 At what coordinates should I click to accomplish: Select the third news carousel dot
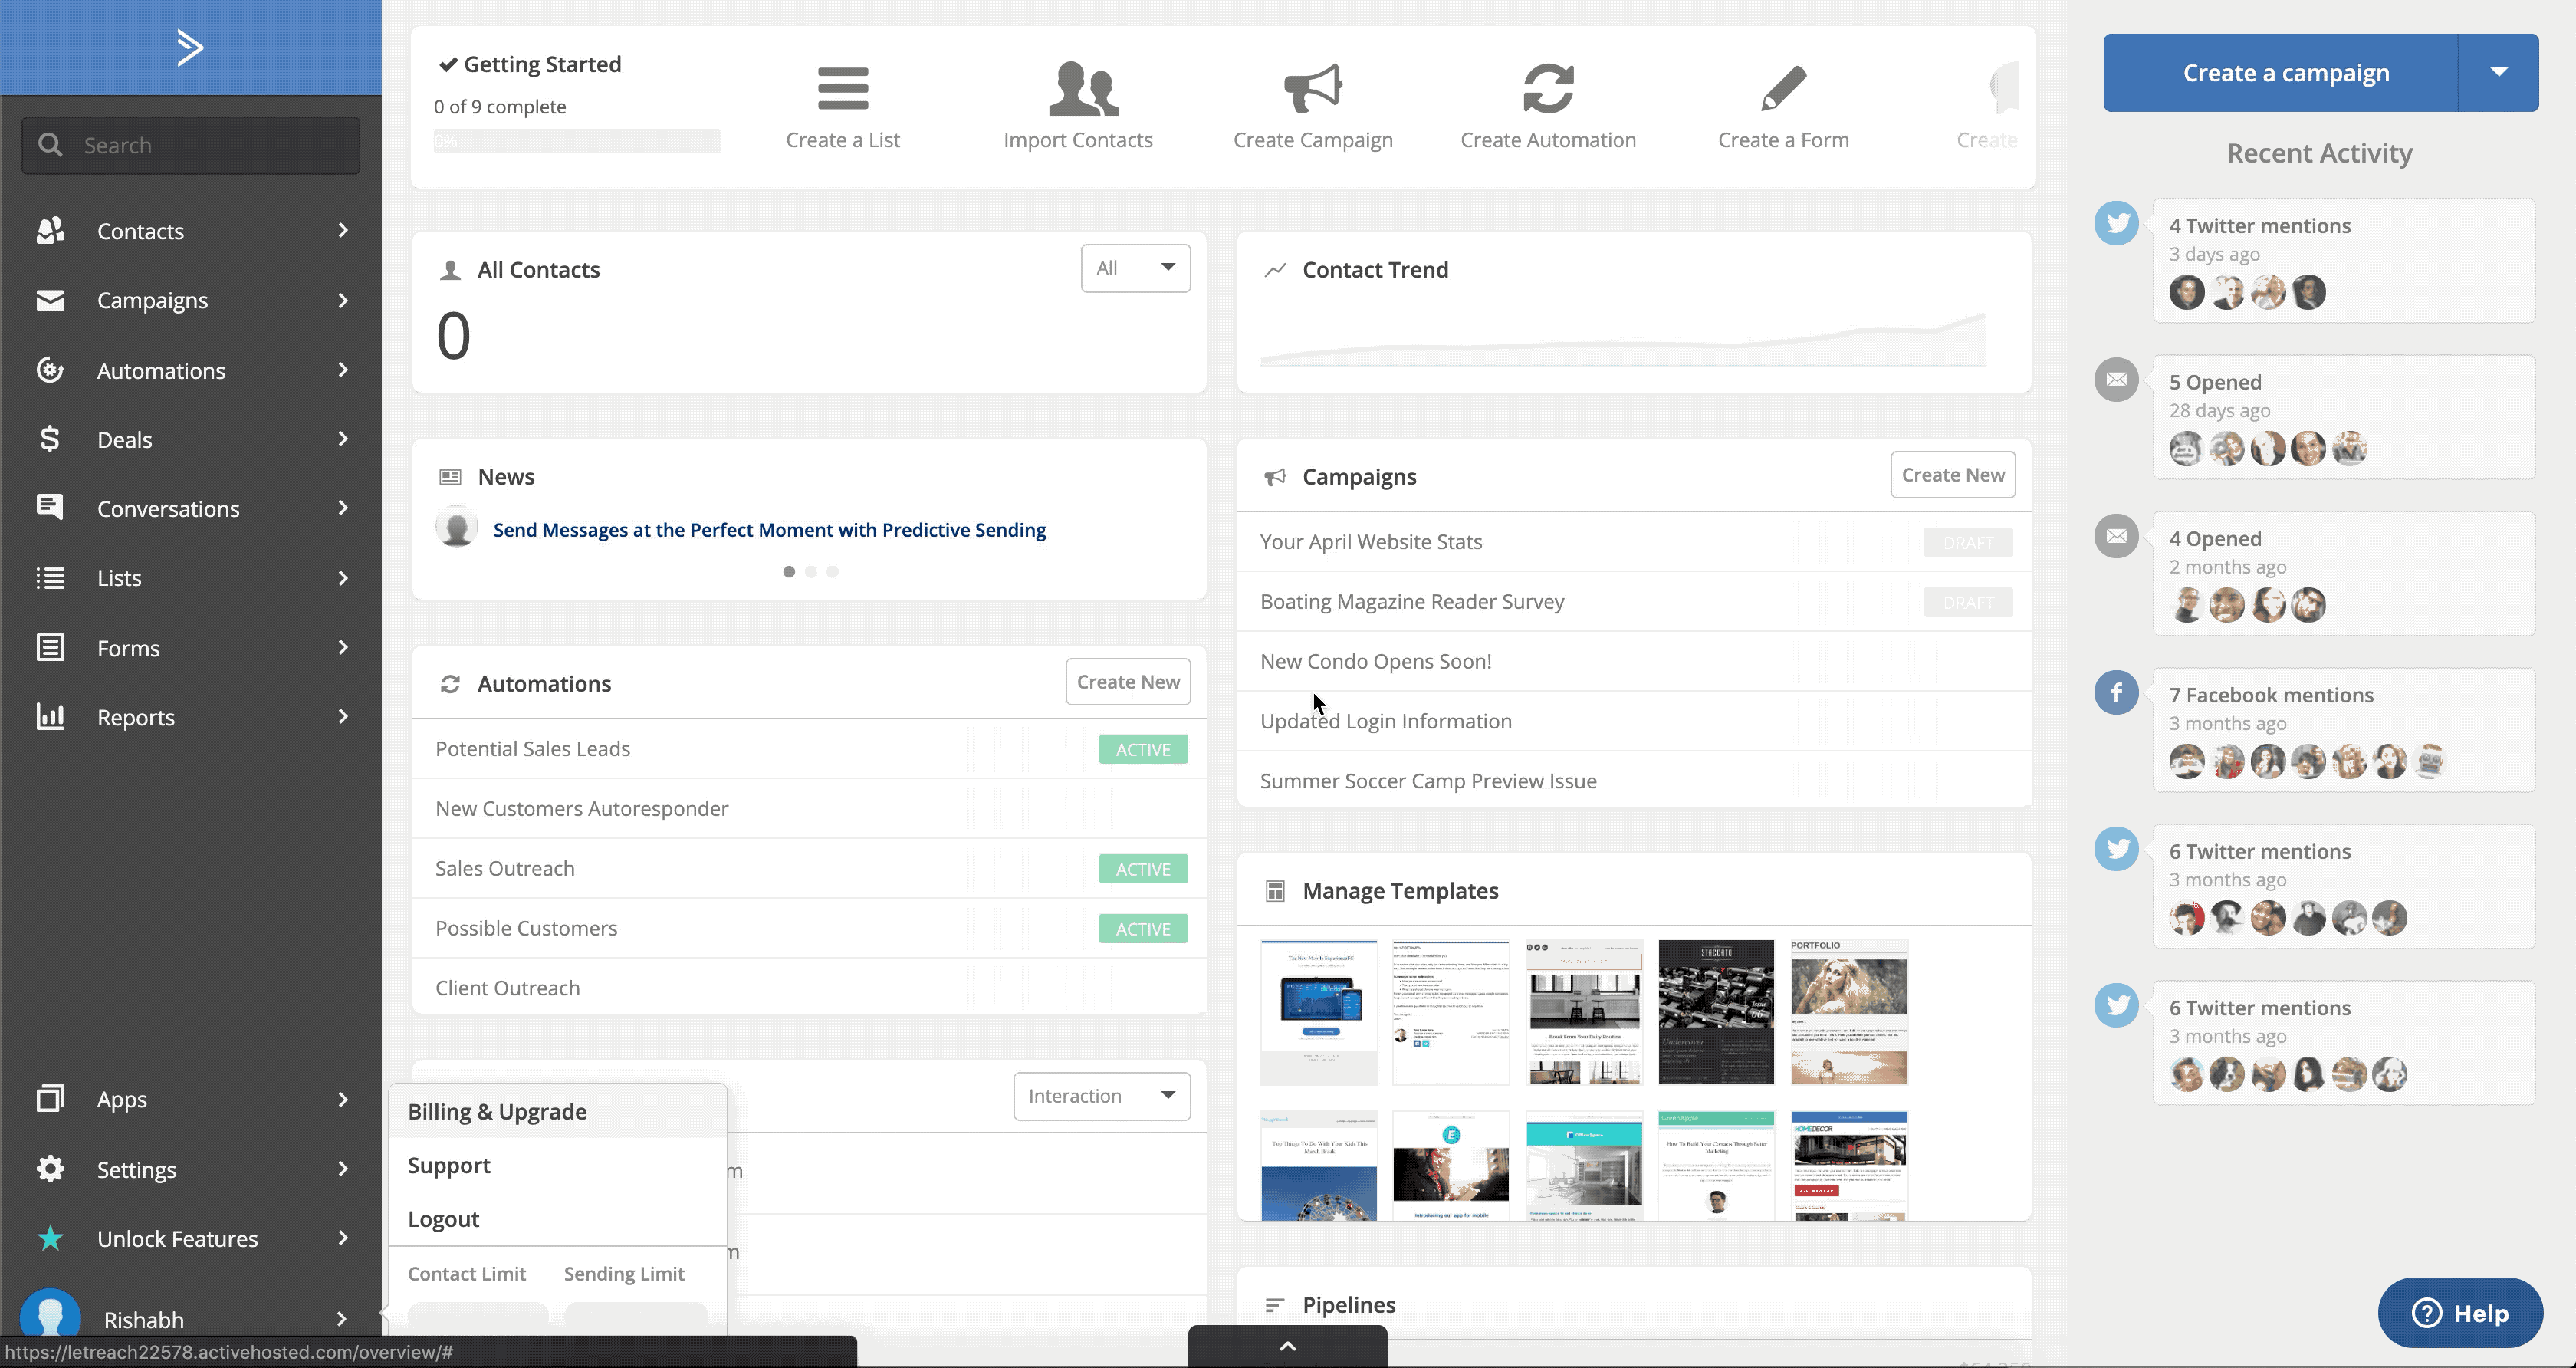point(832,572)
